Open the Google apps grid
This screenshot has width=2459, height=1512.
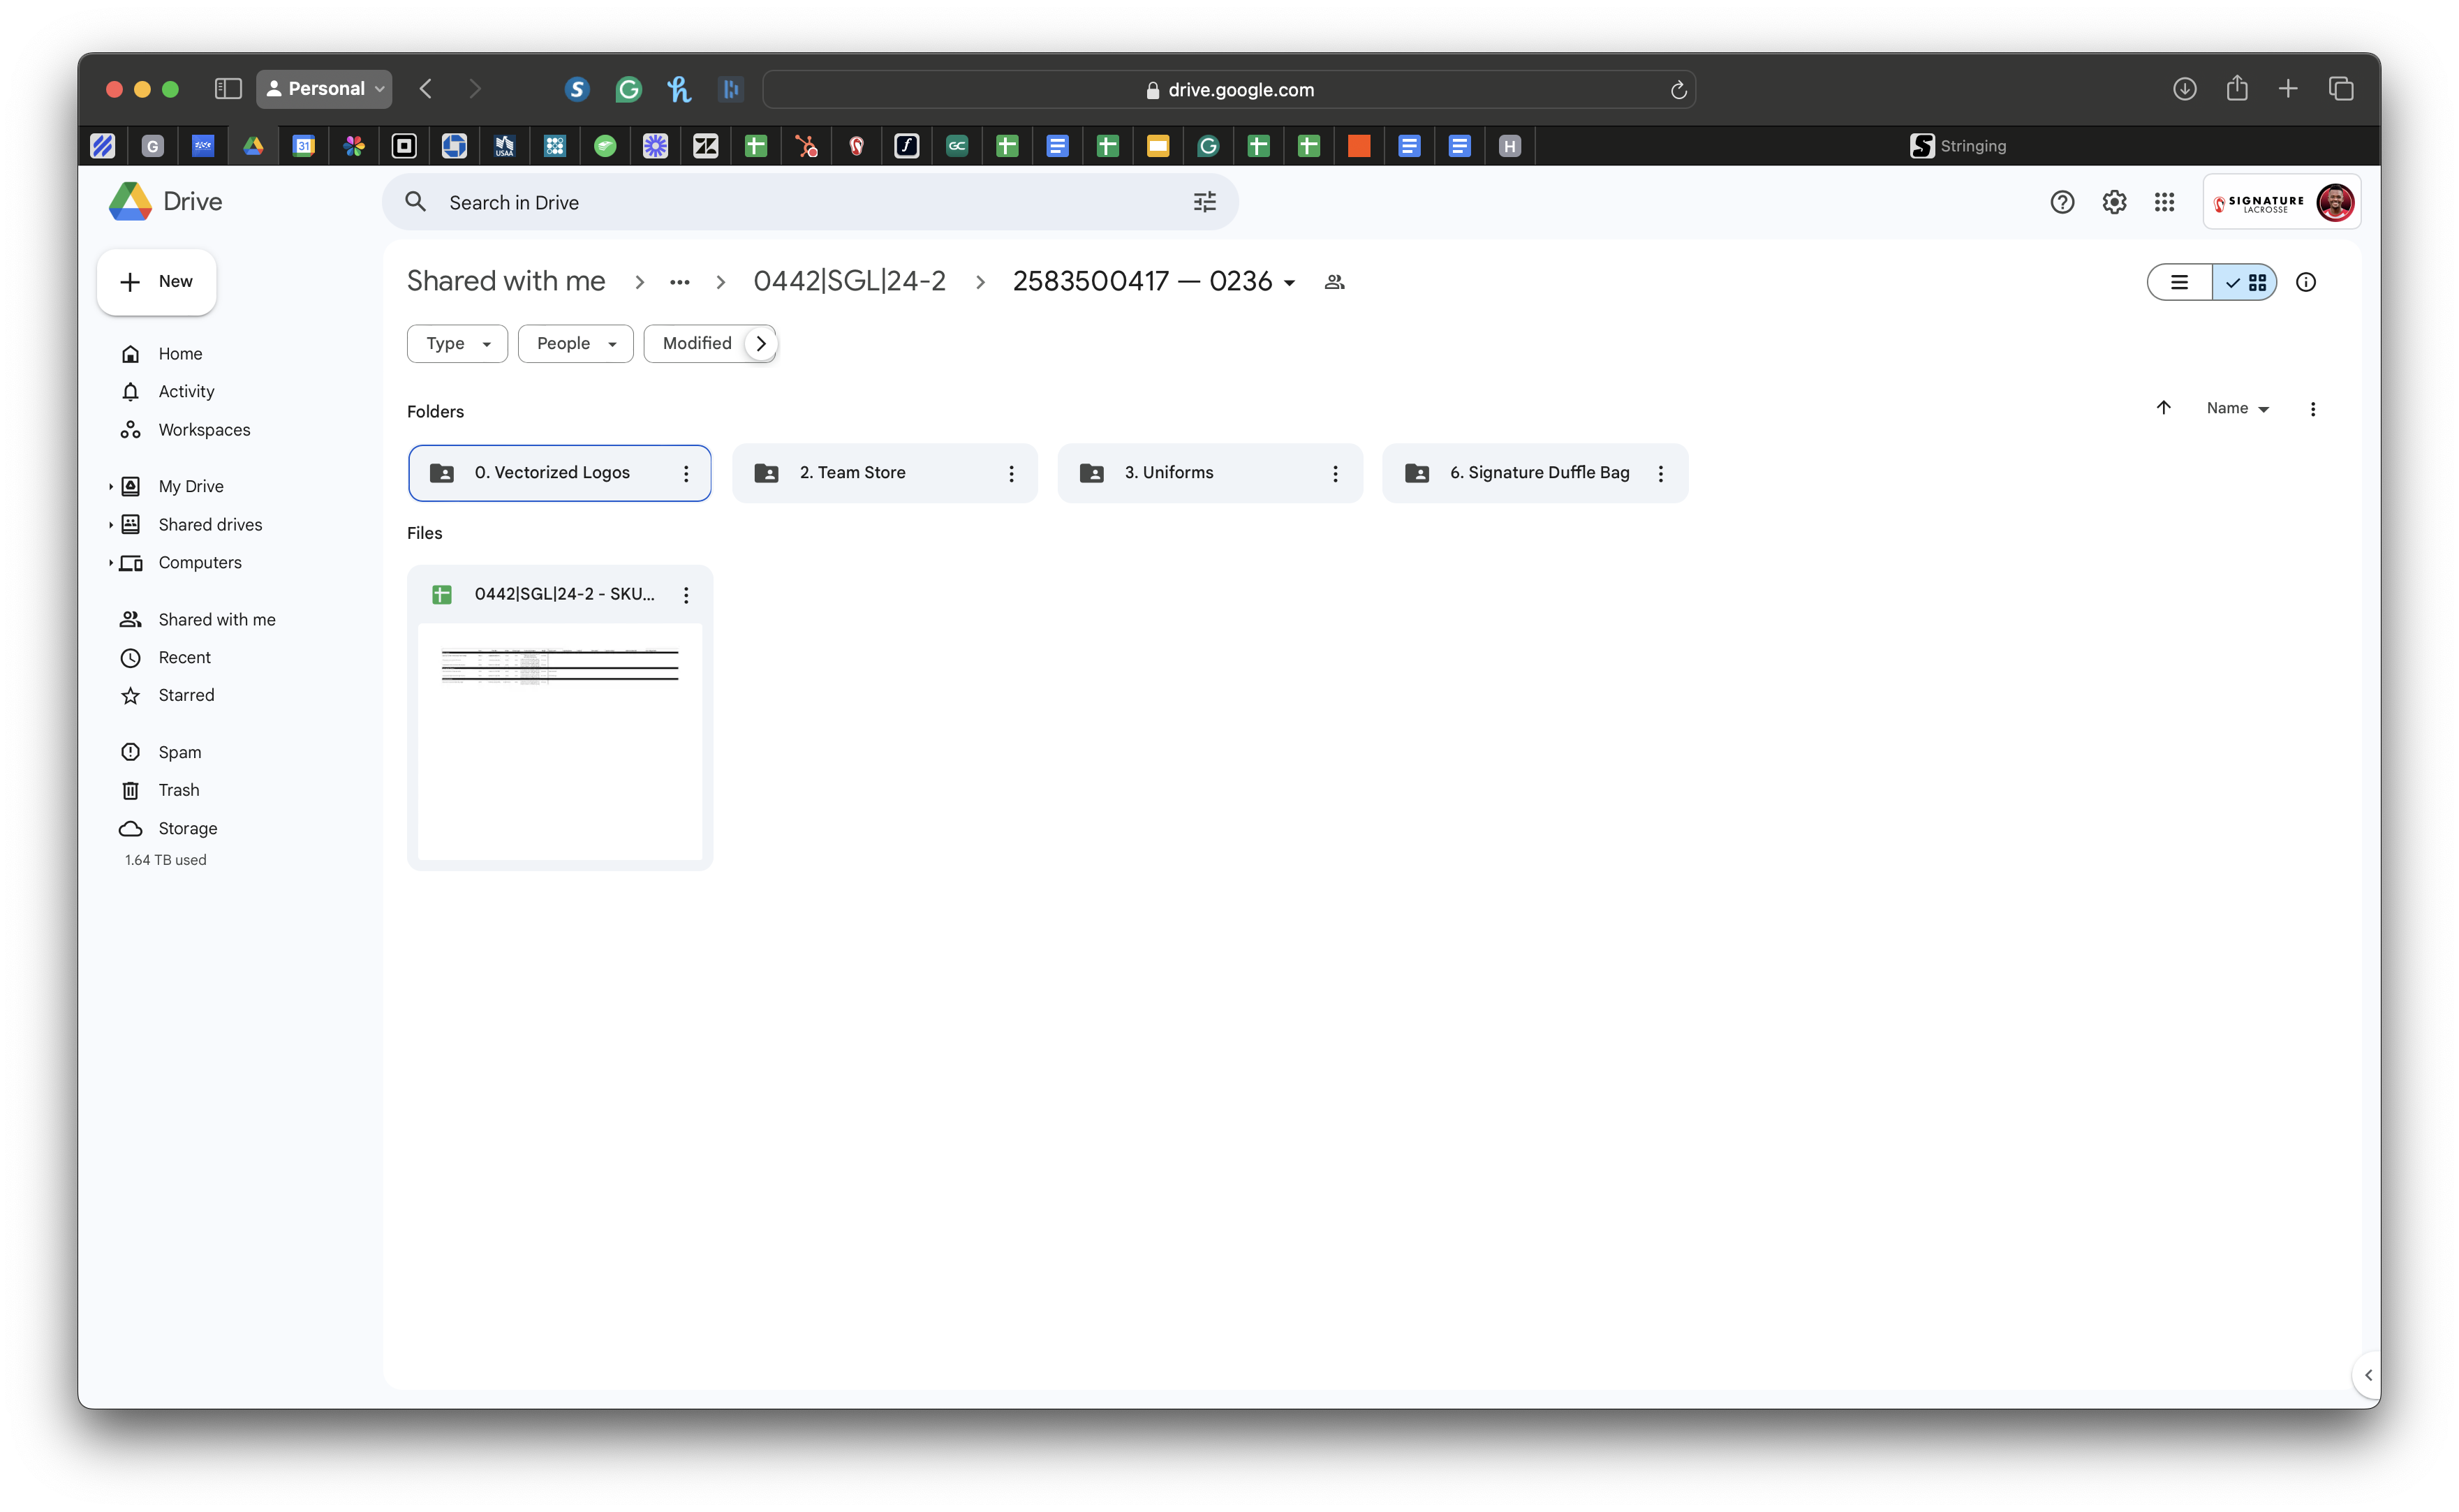click(x=2164, y=202)
